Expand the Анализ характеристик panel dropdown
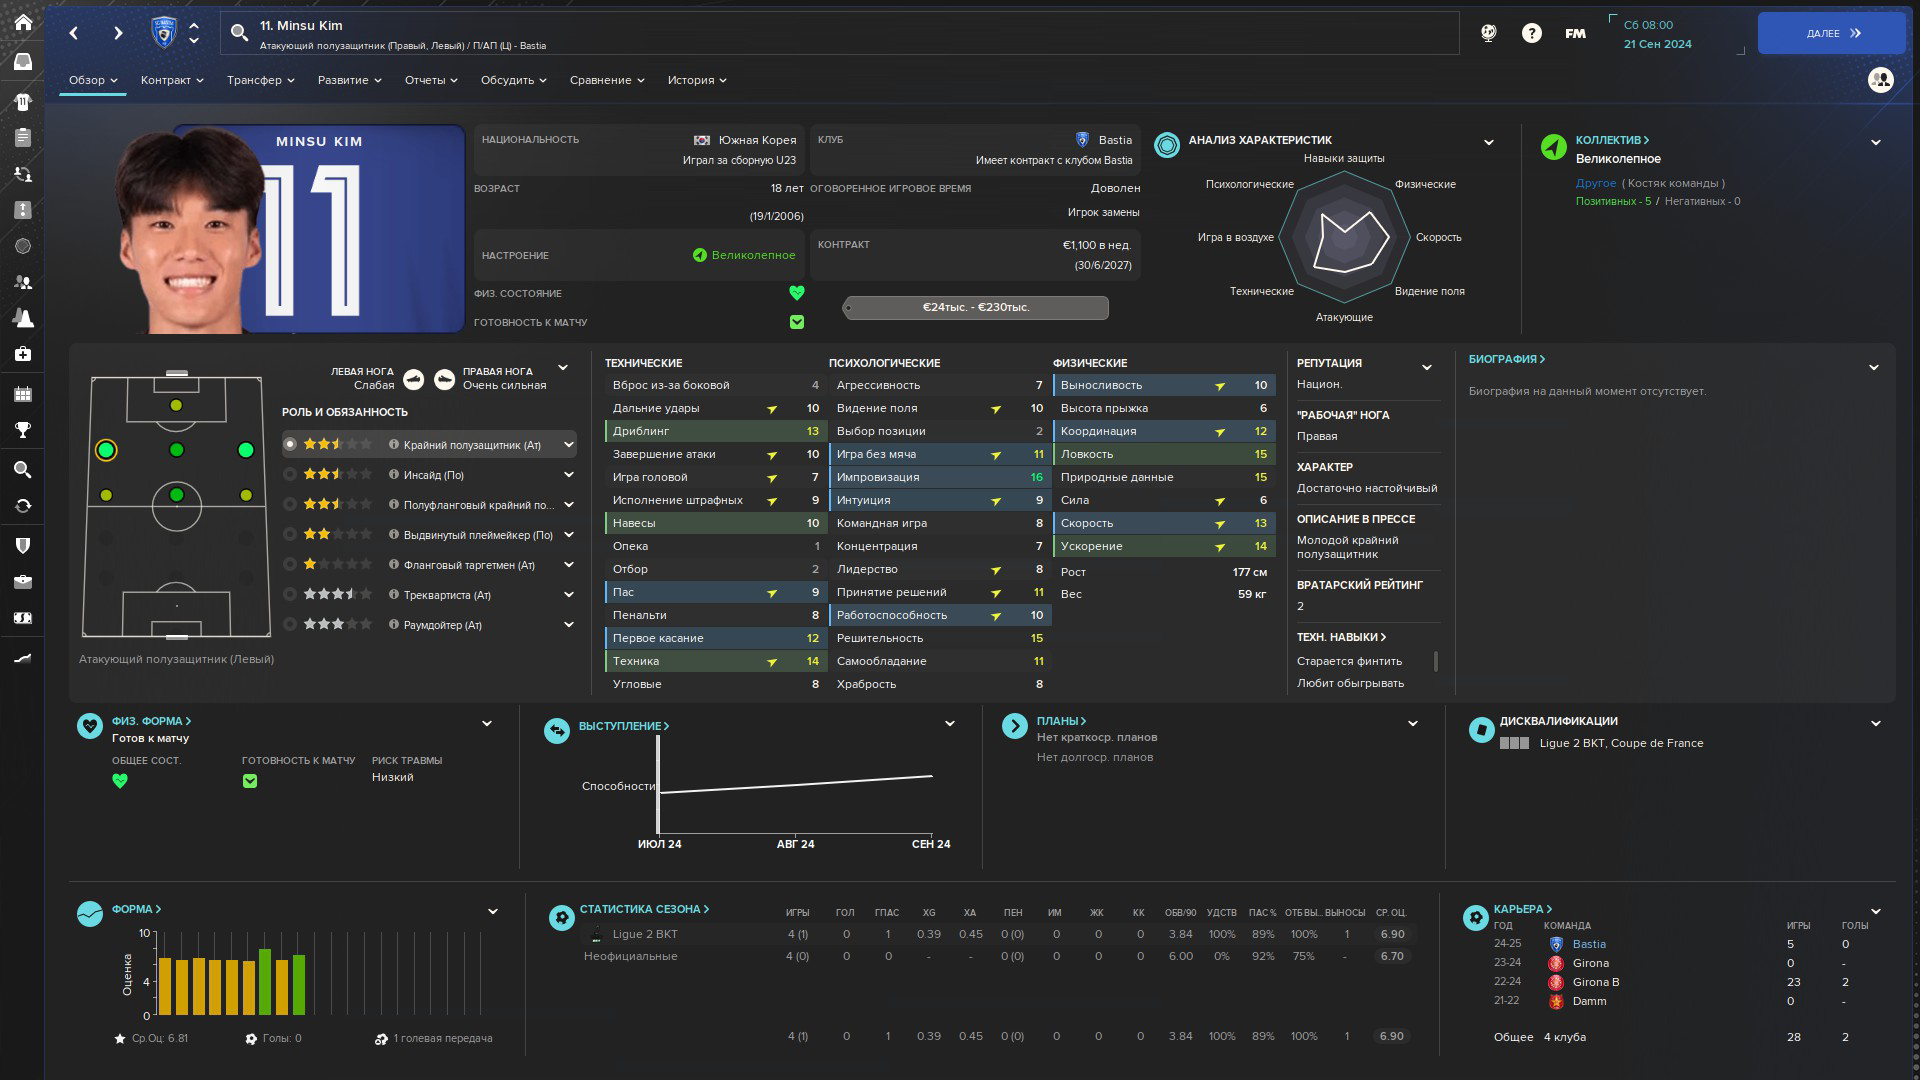Viewport: 1920px width, 1080px height. [x=1488, y=142]
